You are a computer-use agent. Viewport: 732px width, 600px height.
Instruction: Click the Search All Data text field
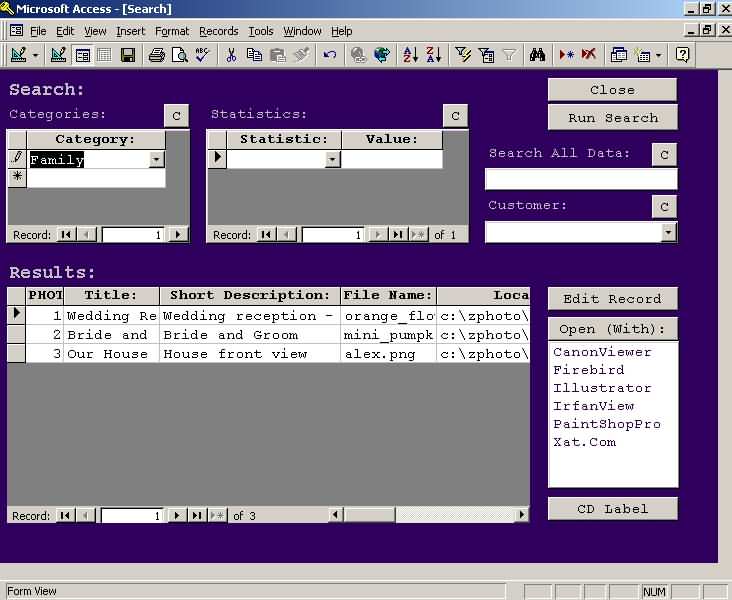coord(580,180)
